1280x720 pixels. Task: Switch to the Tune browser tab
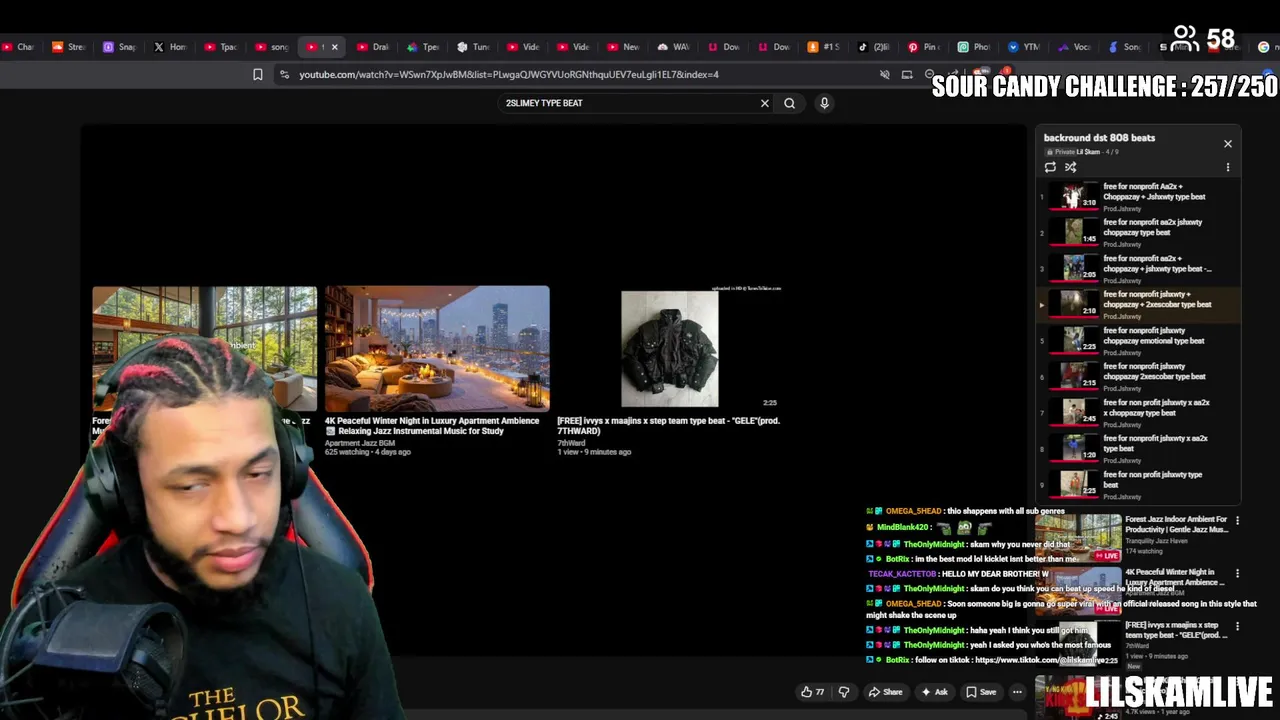[x=473, y=47]
